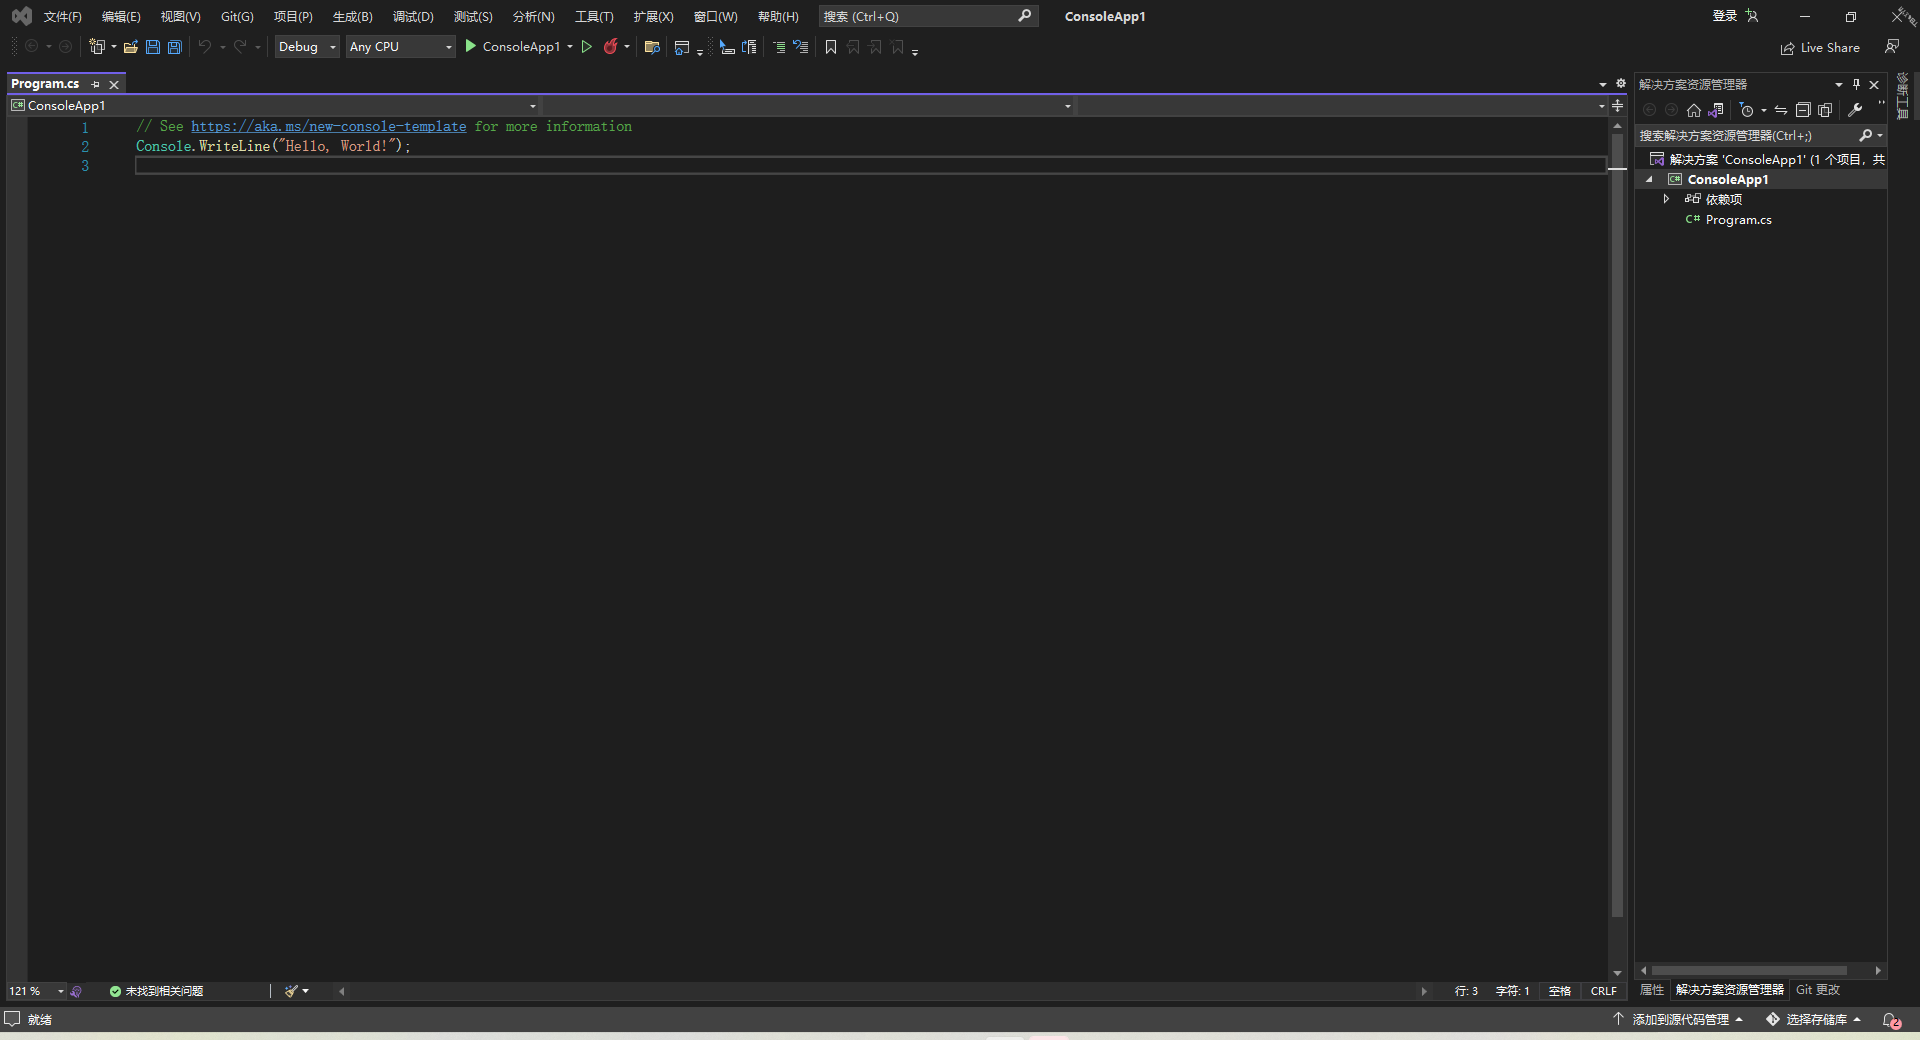Viewport: 1920px width, 1040px height.
Task: Click the 未找到相关问题 status indicator
Action: click(x=156, y=991)
